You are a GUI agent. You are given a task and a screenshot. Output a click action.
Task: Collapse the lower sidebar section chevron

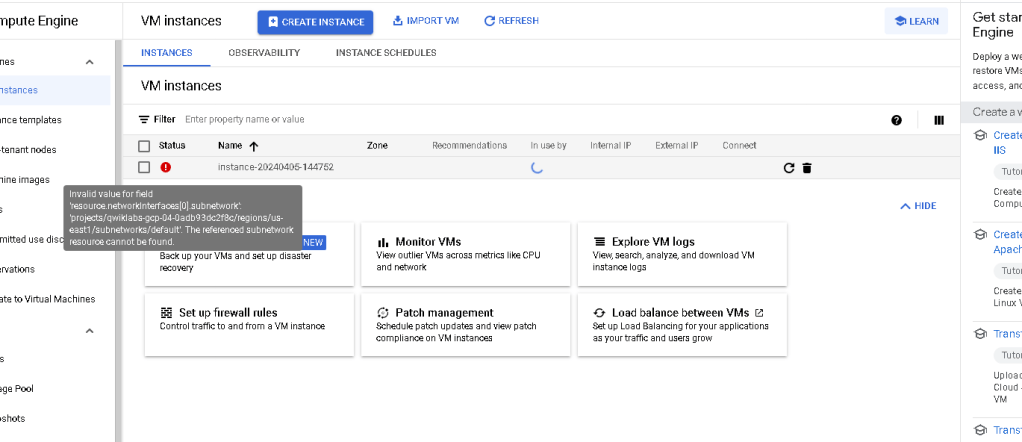90,331
